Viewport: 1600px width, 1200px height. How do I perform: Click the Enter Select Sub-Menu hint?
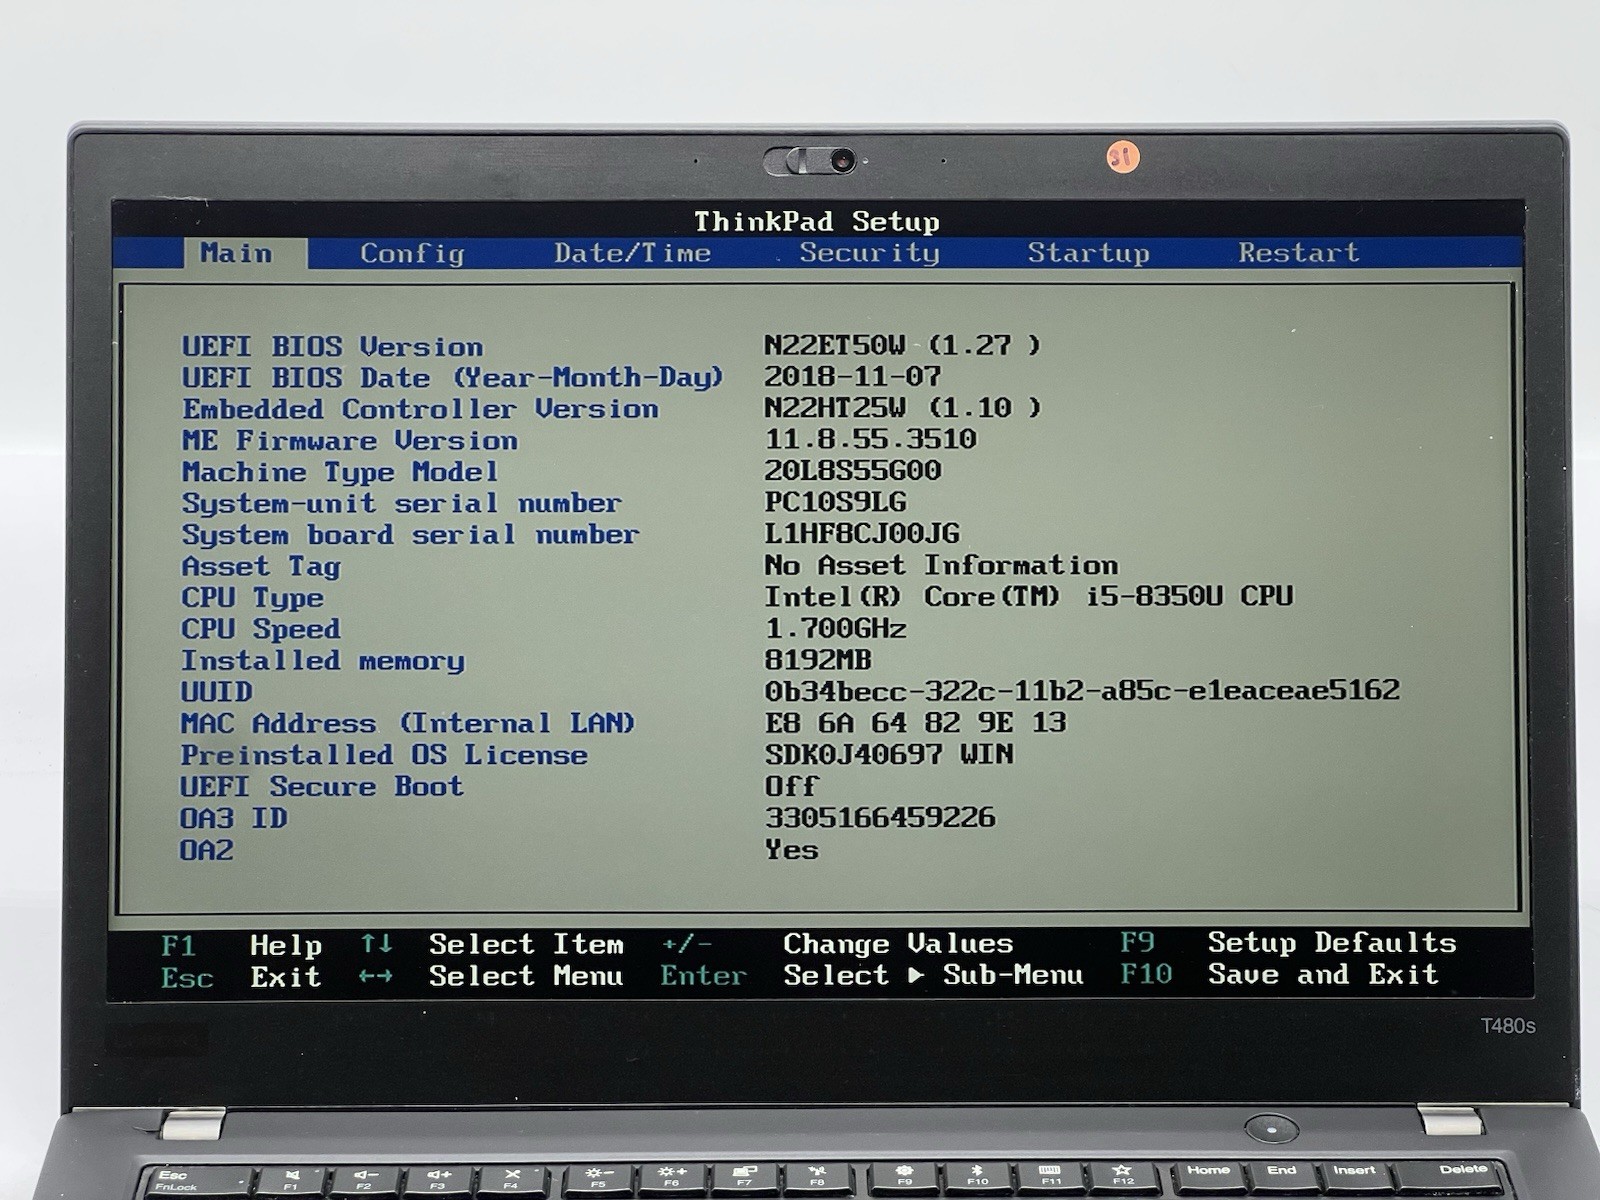coord(871,975)
